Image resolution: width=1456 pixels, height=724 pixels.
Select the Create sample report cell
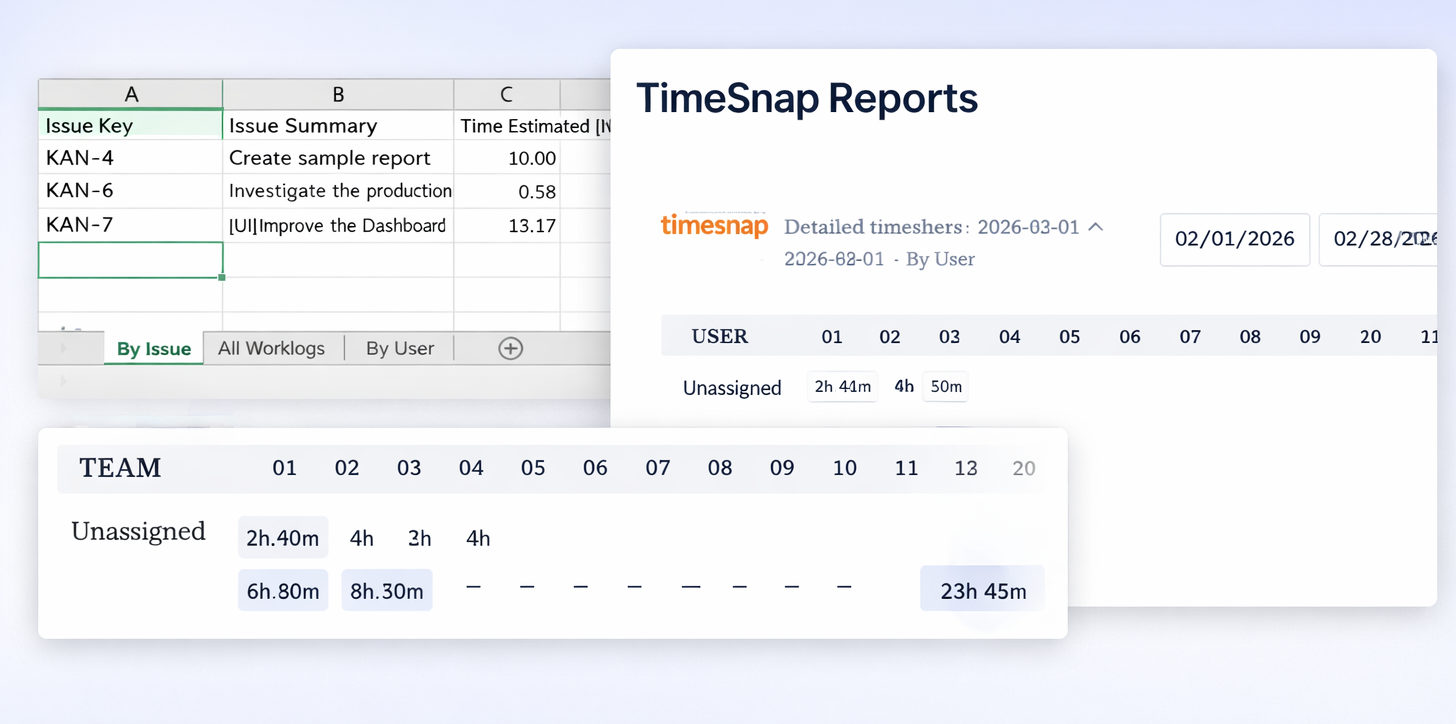tap(338, 158)
